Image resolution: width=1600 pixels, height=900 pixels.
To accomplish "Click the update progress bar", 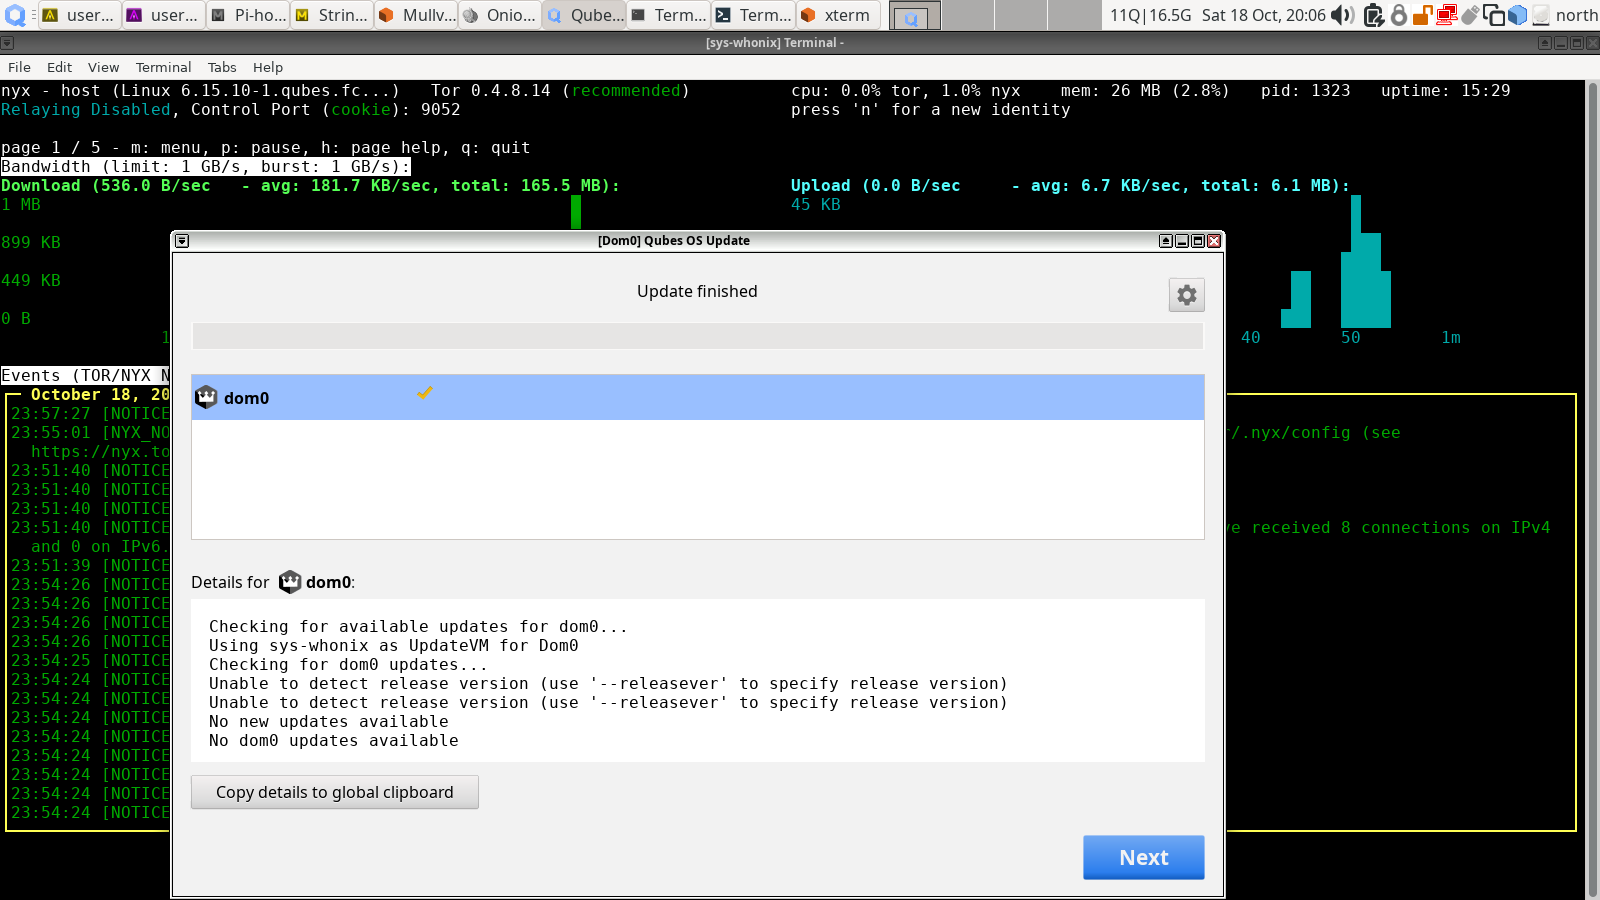I will click(x=697, y=336).
